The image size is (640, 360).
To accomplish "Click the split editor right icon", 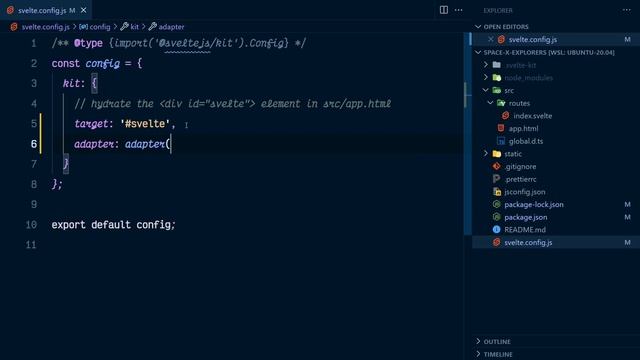I will pyautogui.click(x=444, y=10).
